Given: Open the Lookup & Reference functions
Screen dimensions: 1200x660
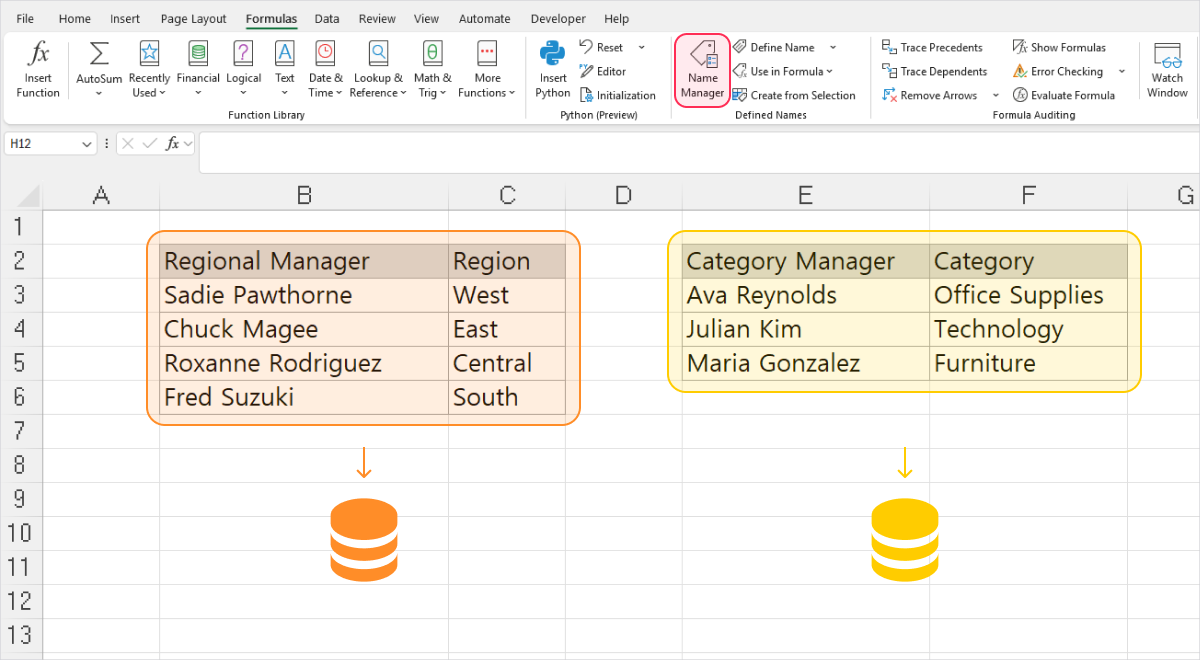Looking at the screenshot, I should pos(378,55).
